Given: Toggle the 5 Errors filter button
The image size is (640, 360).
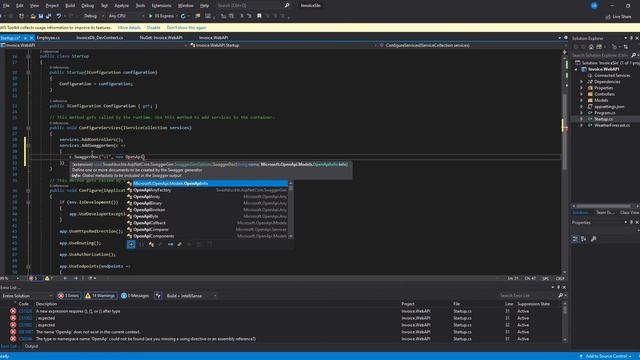Looking at the screenshot, I should tap(68, 296).
